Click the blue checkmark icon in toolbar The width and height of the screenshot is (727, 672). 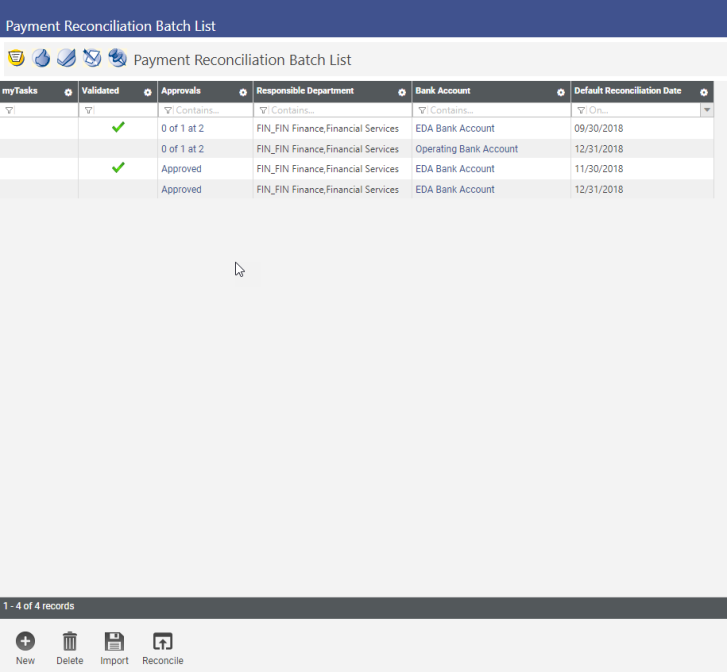coord(66,58)
